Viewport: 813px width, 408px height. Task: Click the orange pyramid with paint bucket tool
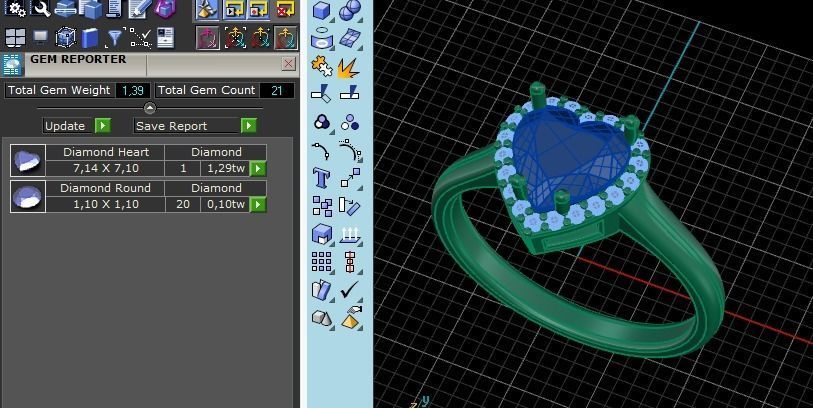(351, 317)
